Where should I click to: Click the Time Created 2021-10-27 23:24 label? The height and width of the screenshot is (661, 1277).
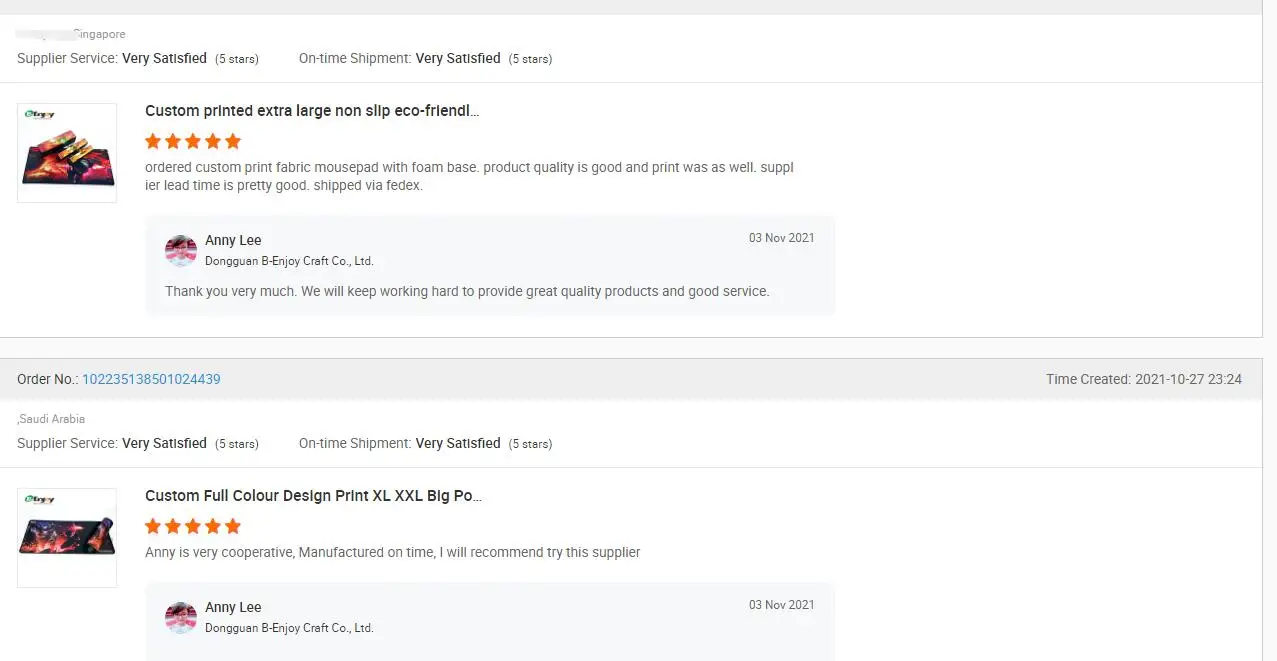(x=1143, y=380)
